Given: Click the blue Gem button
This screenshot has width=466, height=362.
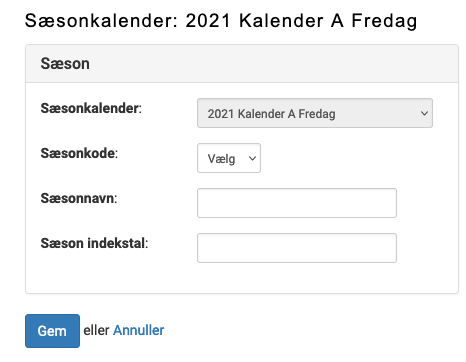Looking at the screenshot, I should coord(52,331).
